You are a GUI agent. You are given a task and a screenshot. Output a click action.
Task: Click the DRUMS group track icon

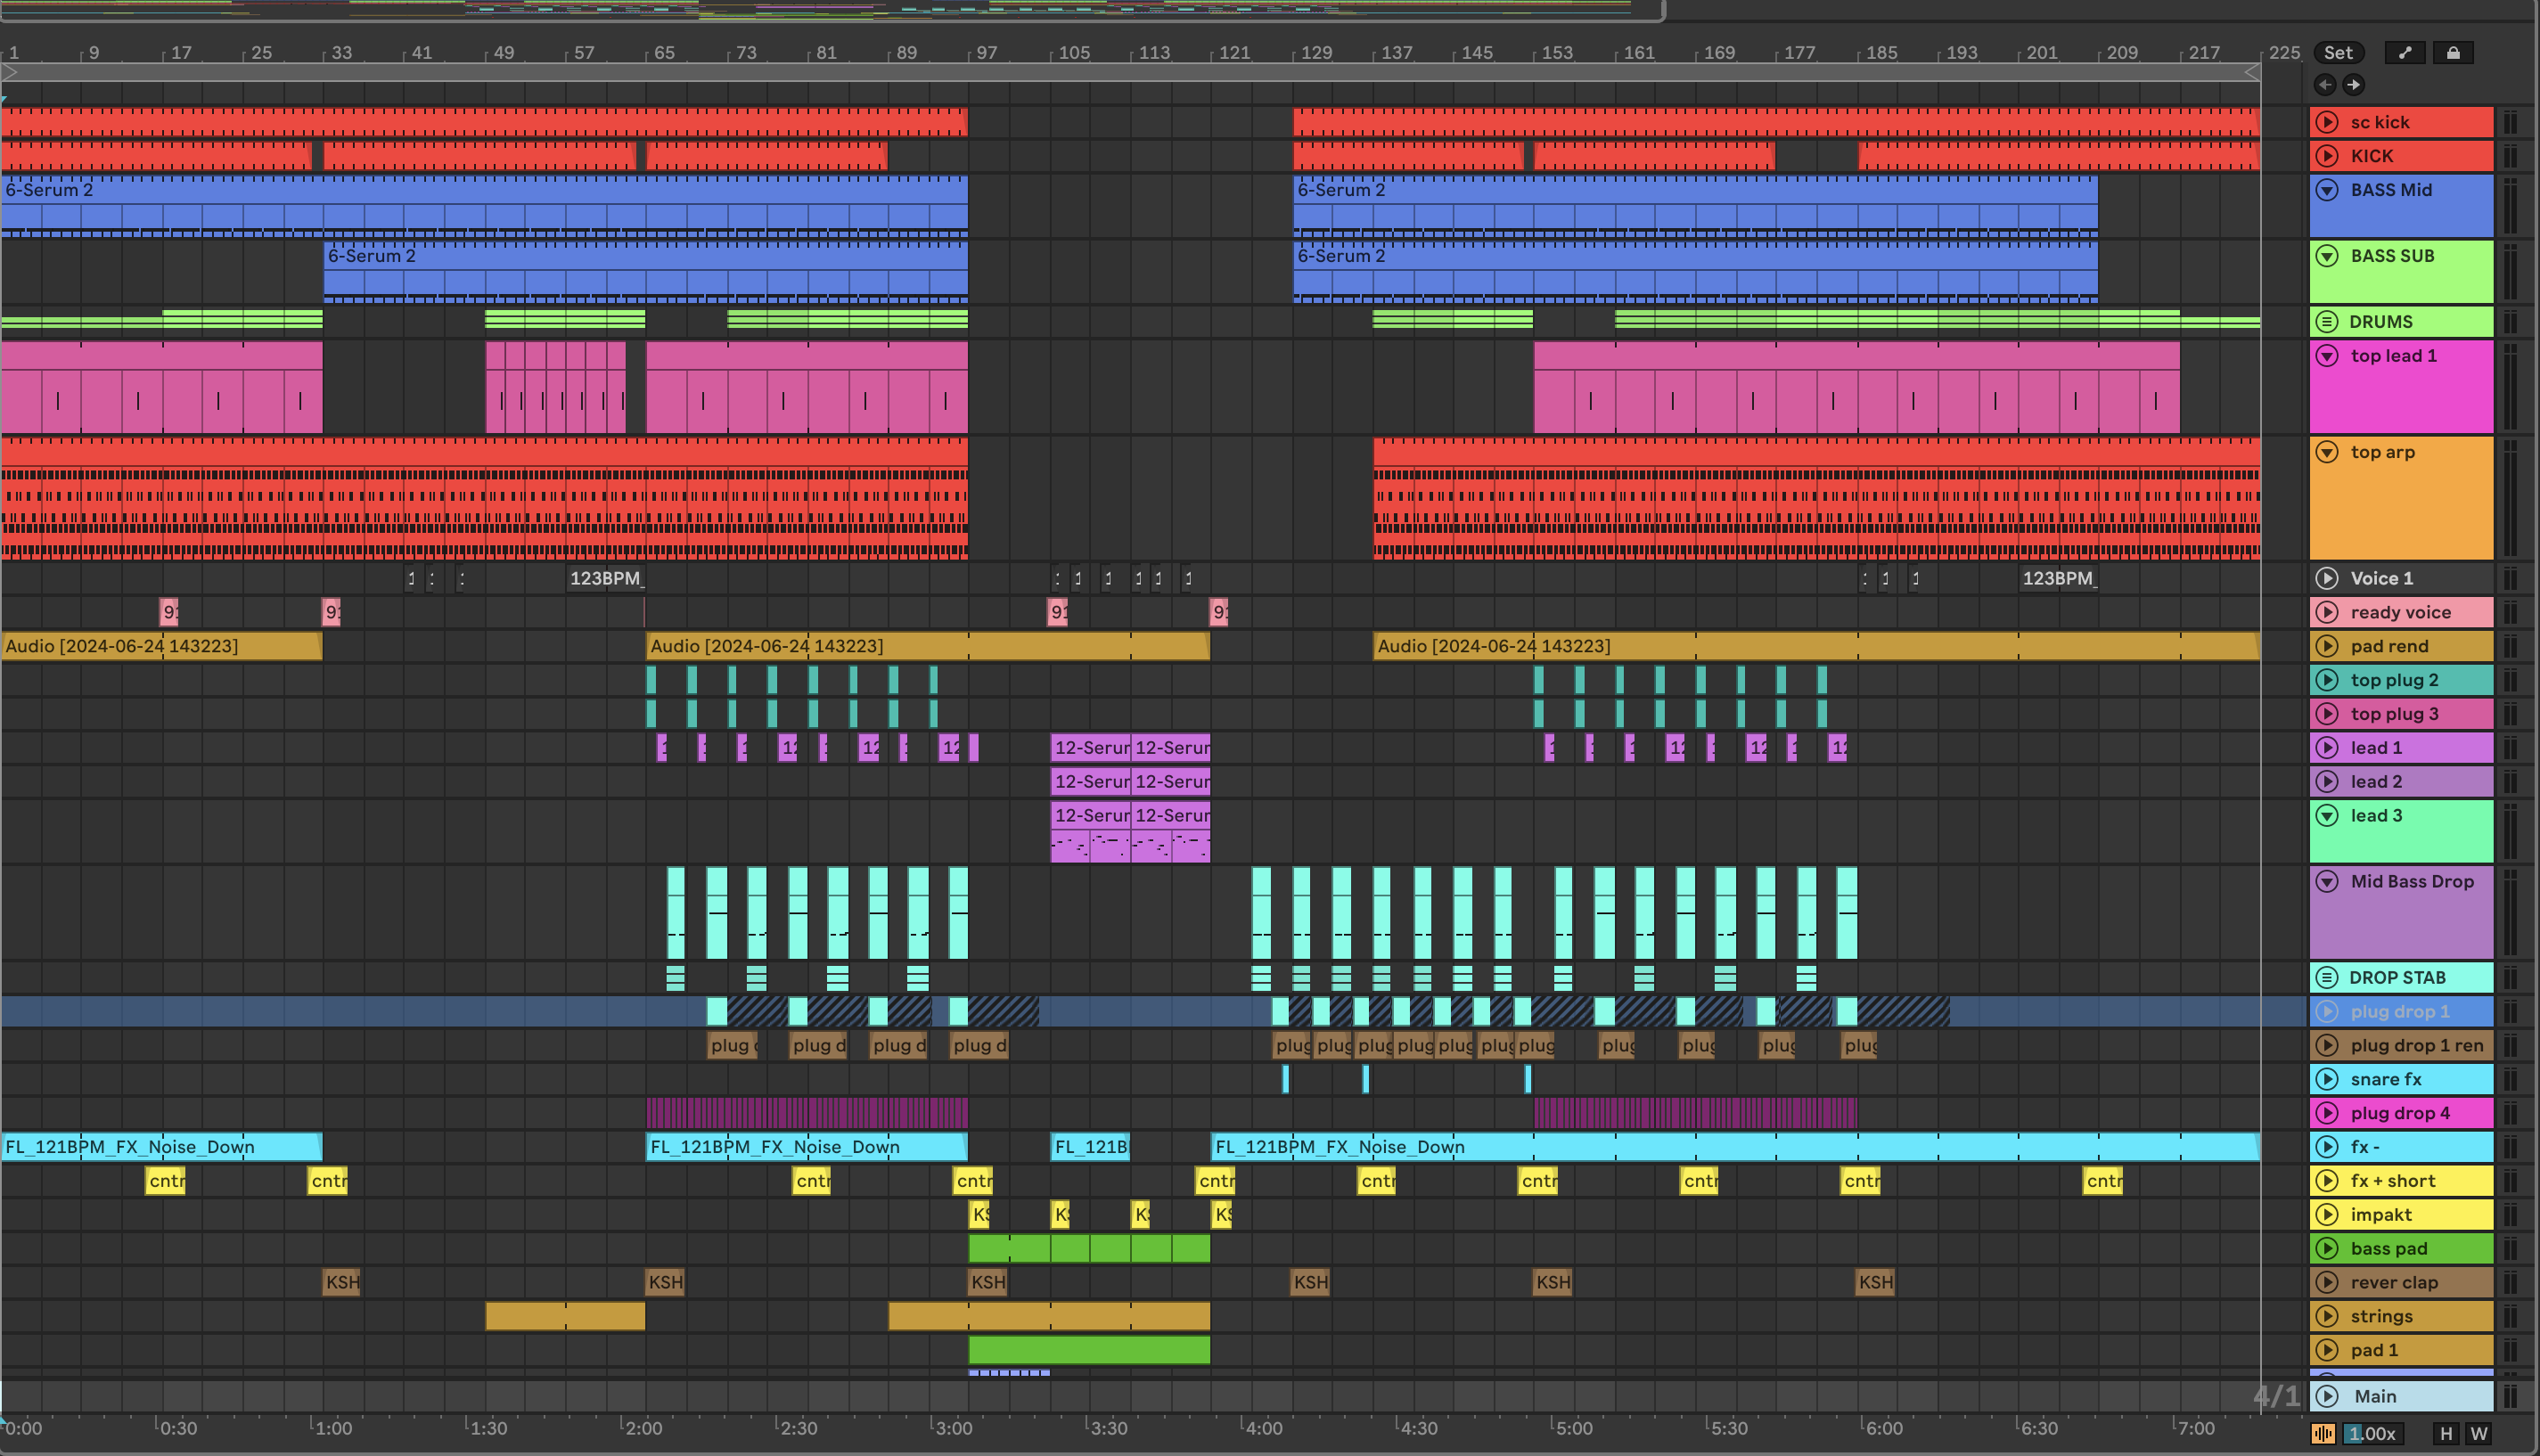[x=2327, y=322]
